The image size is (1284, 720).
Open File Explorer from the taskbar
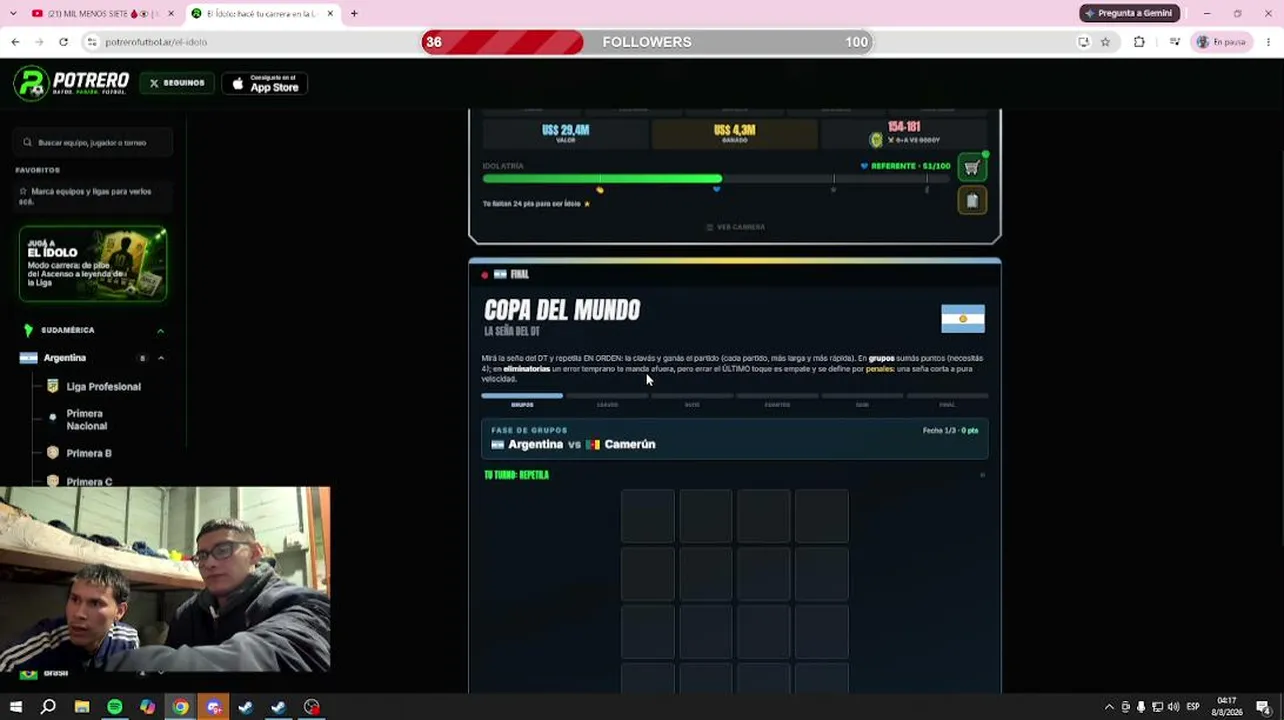(x=82, y=707)
